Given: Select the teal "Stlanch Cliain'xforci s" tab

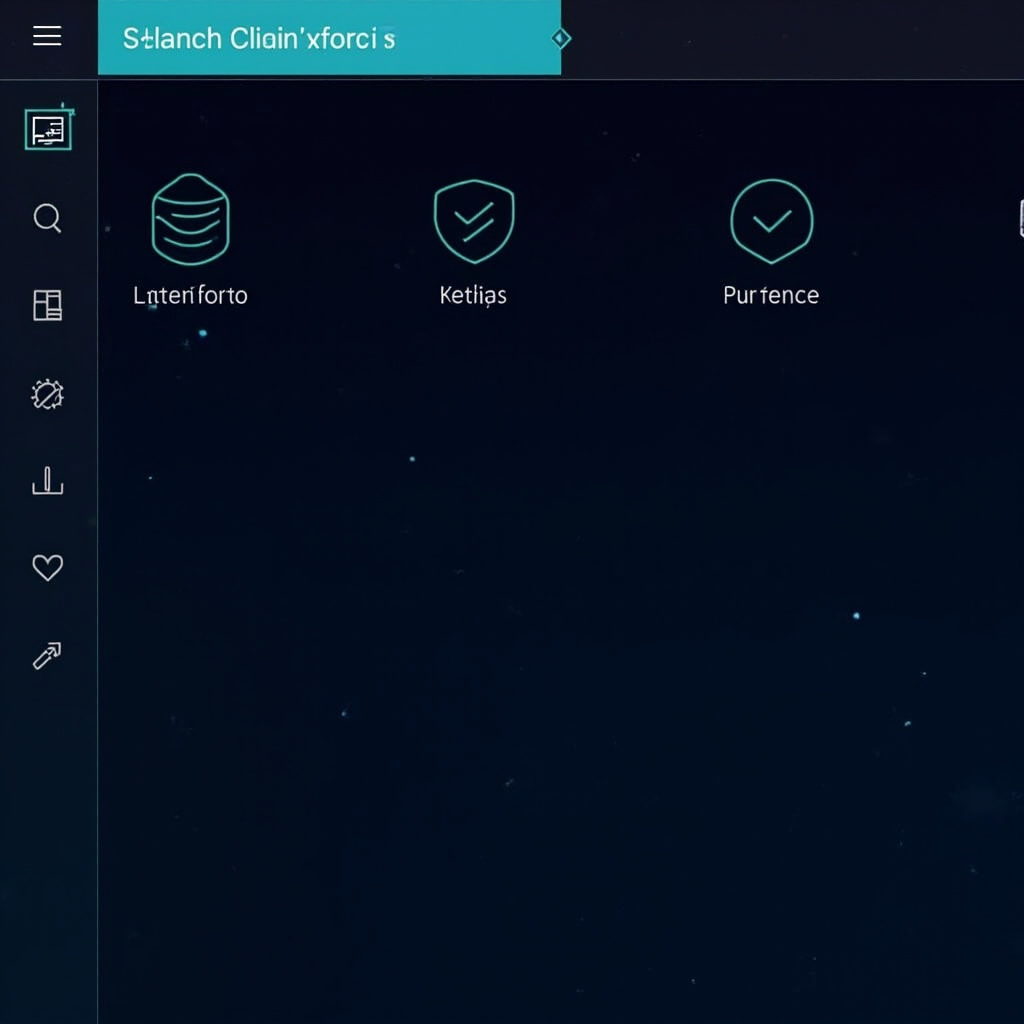Looking at the screenshot, I should pyautogui.click(x=329, y=38).
